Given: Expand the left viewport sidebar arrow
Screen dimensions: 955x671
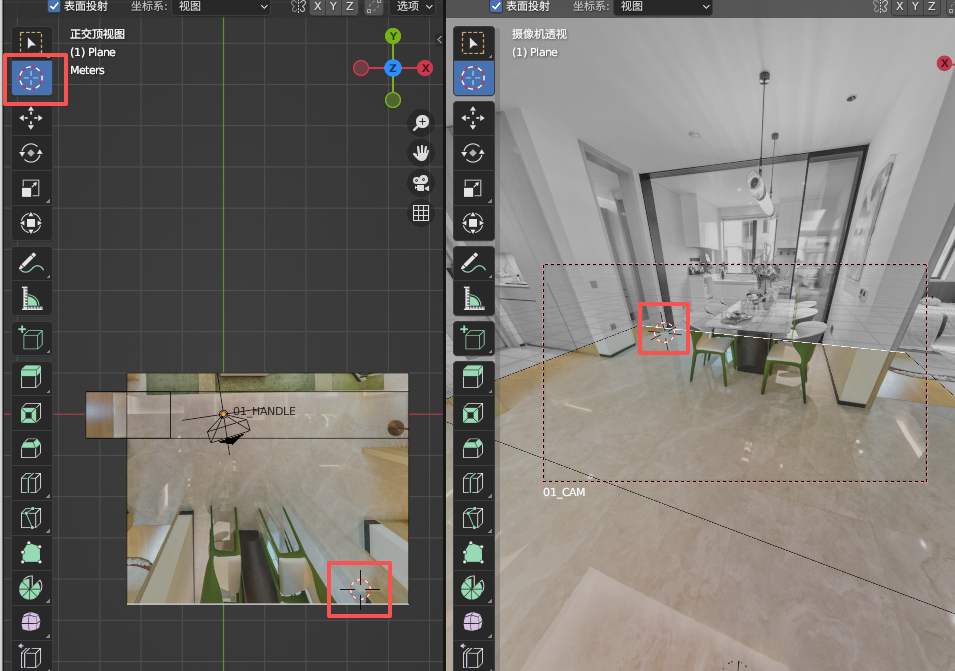Looking at the screenshot, I should click(440, 39).
